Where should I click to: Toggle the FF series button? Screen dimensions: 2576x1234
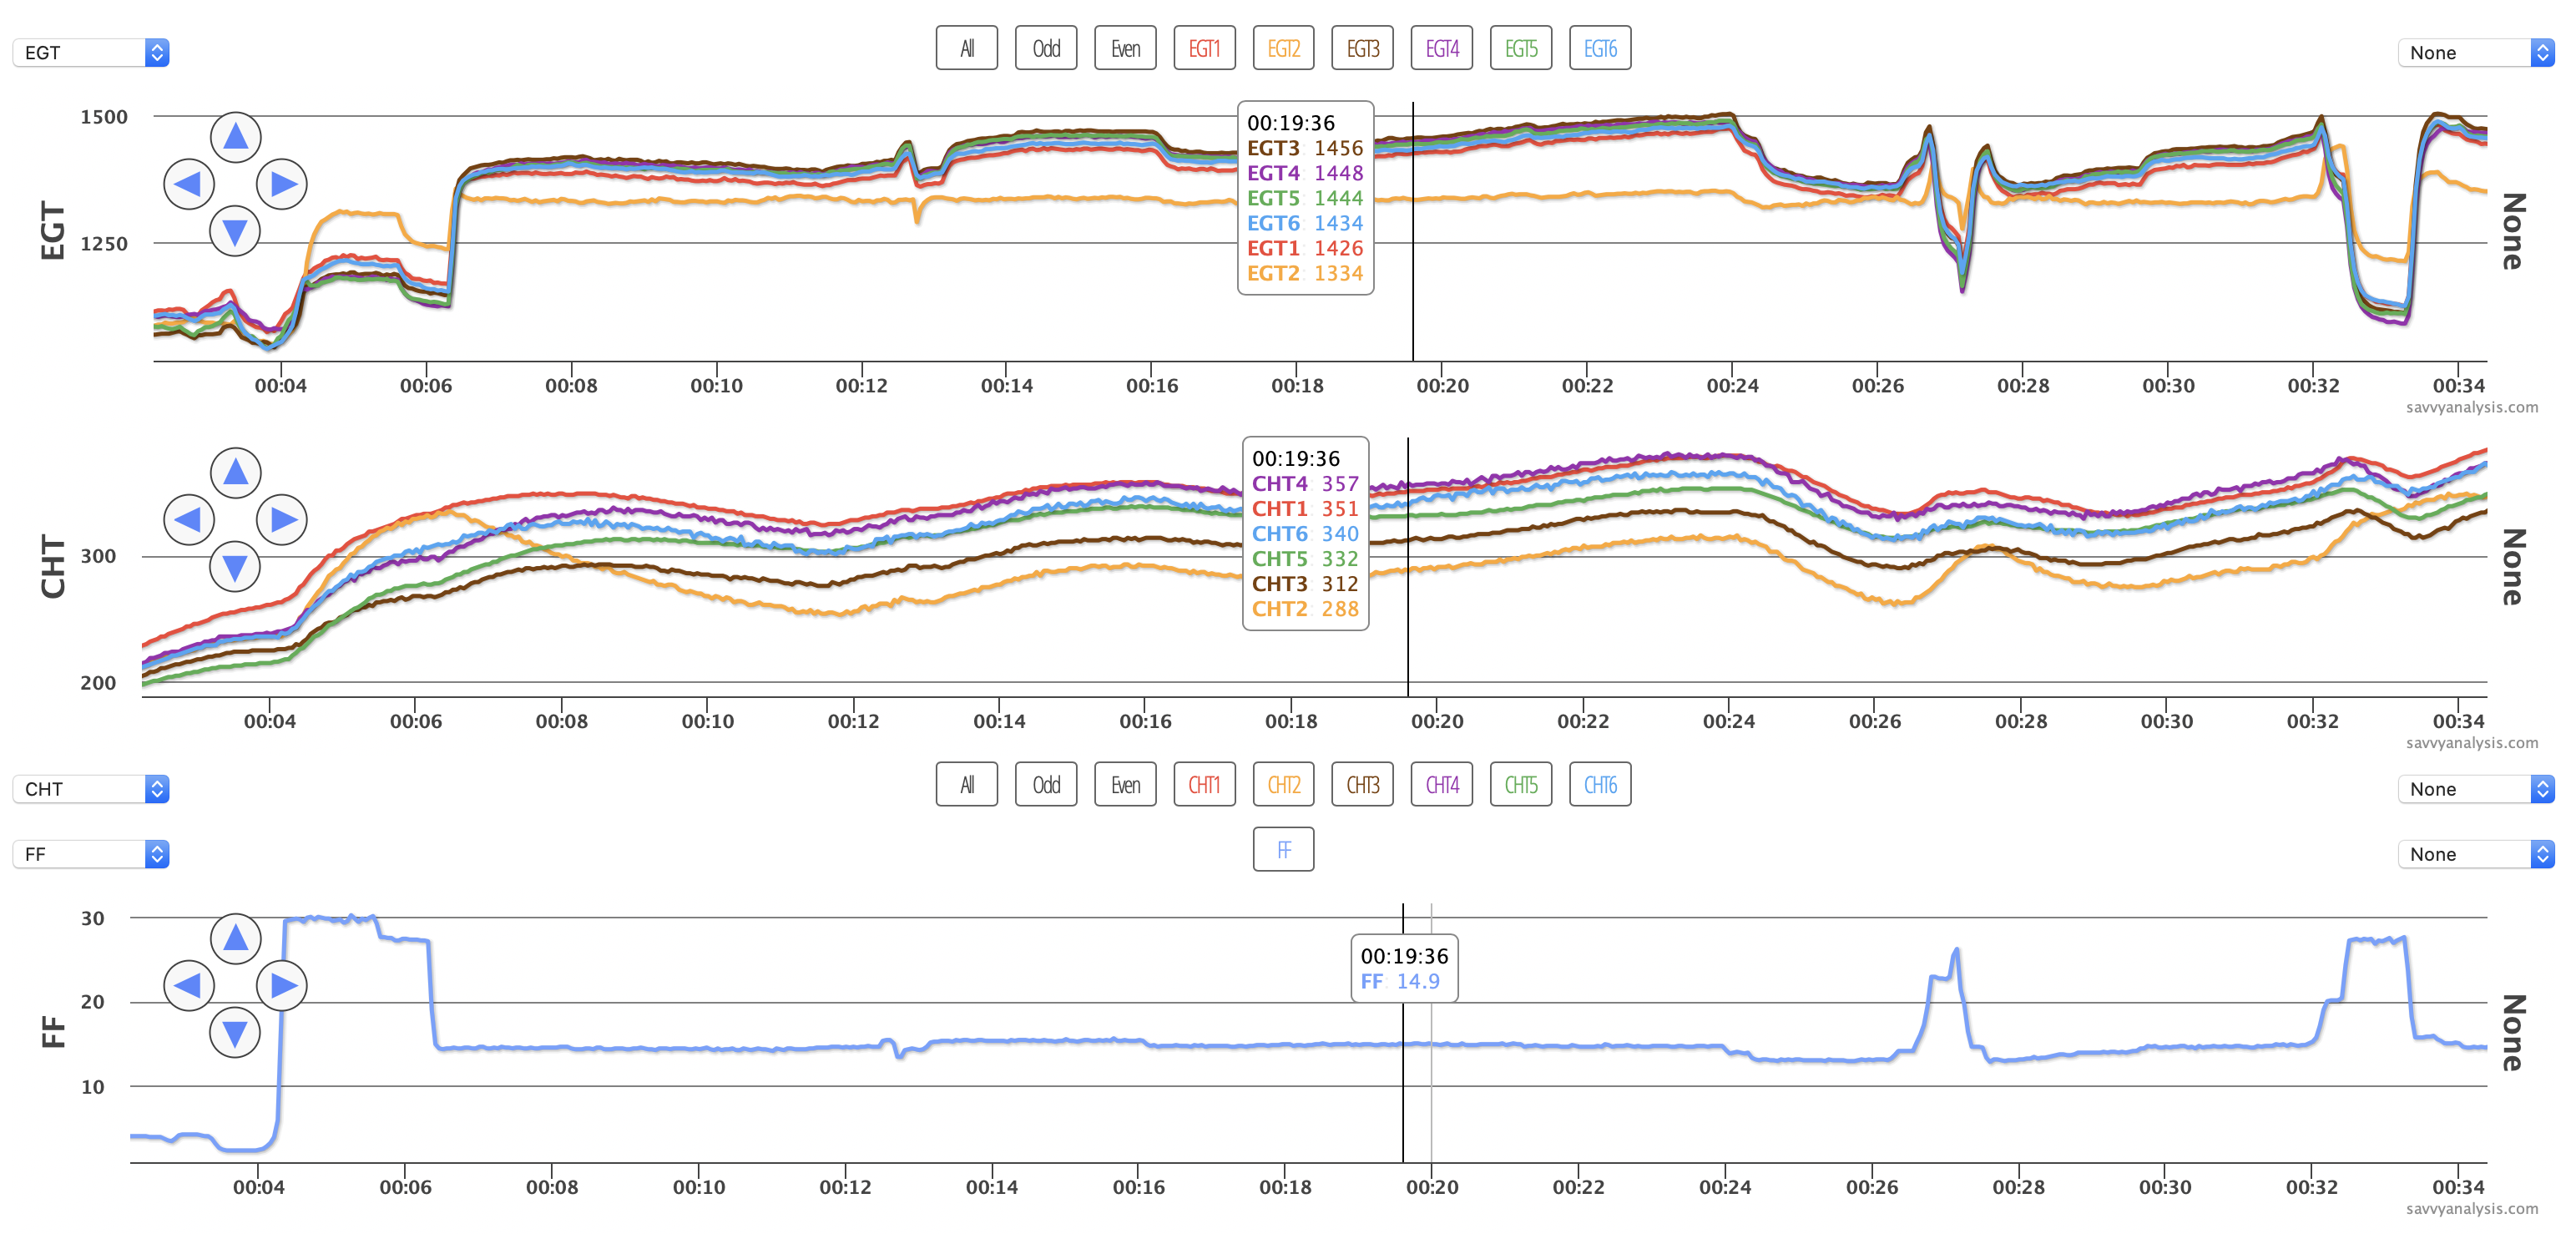1283,849
